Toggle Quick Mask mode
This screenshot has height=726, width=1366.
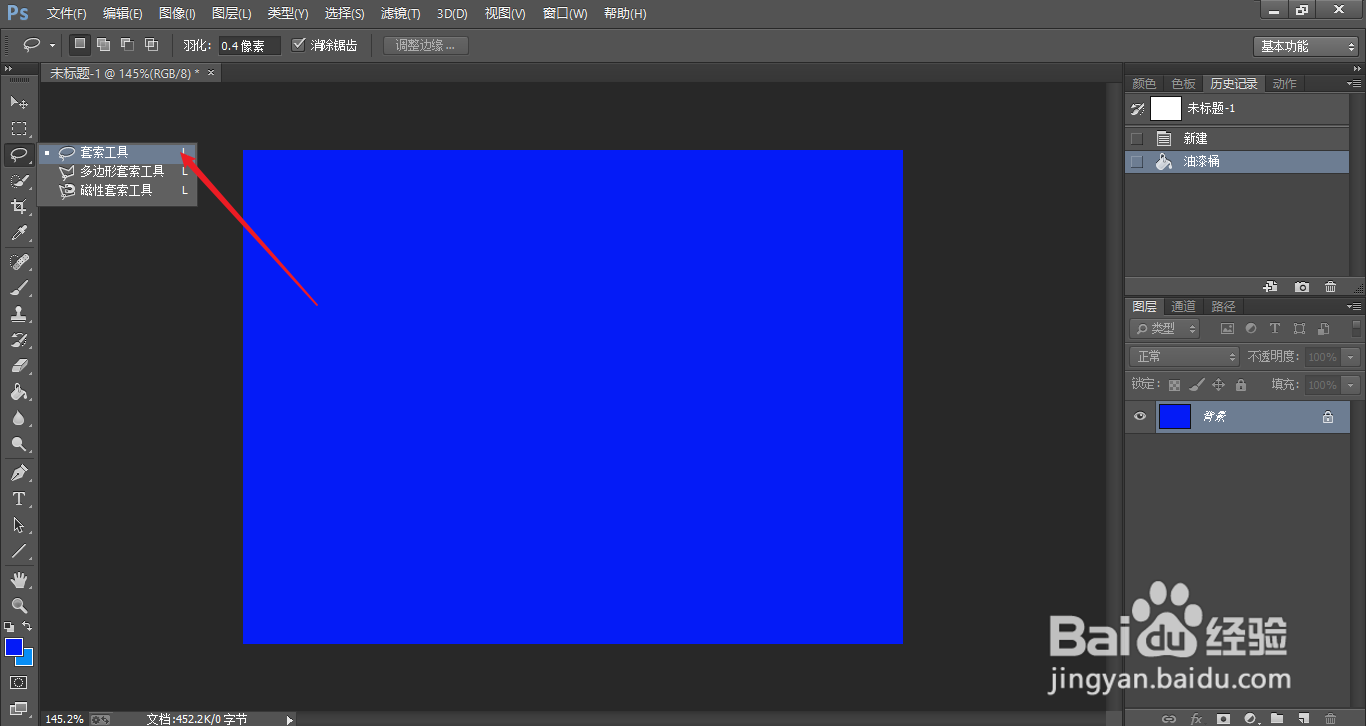19,682
